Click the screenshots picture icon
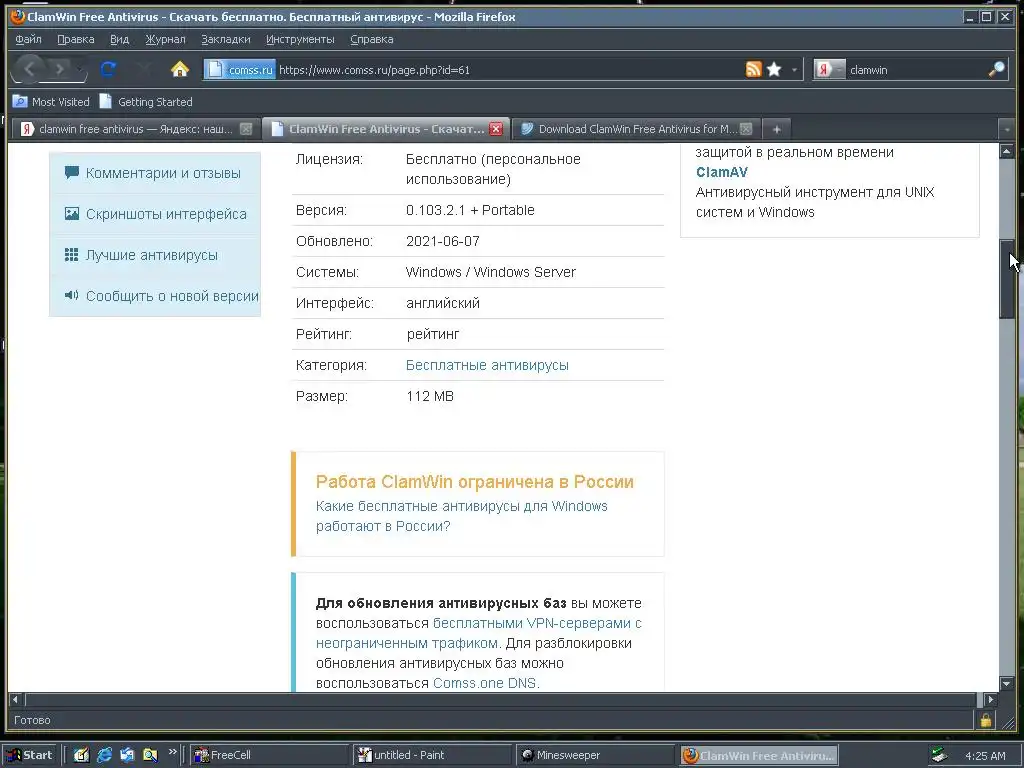 point(72,214)
